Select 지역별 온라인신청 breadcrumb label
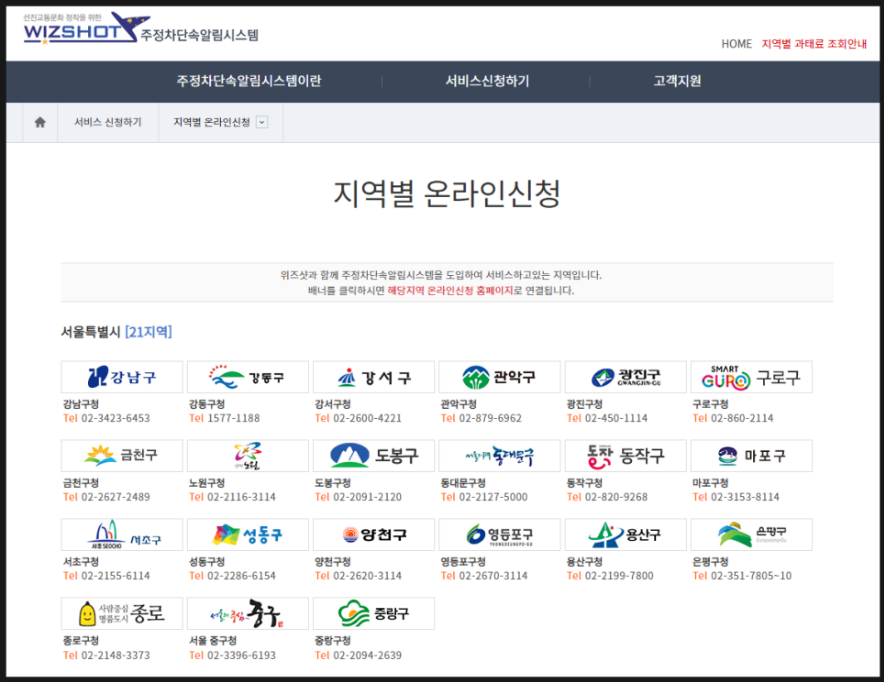Image resolution: width=884 pixels, height=682 pixels. (211, 122)
